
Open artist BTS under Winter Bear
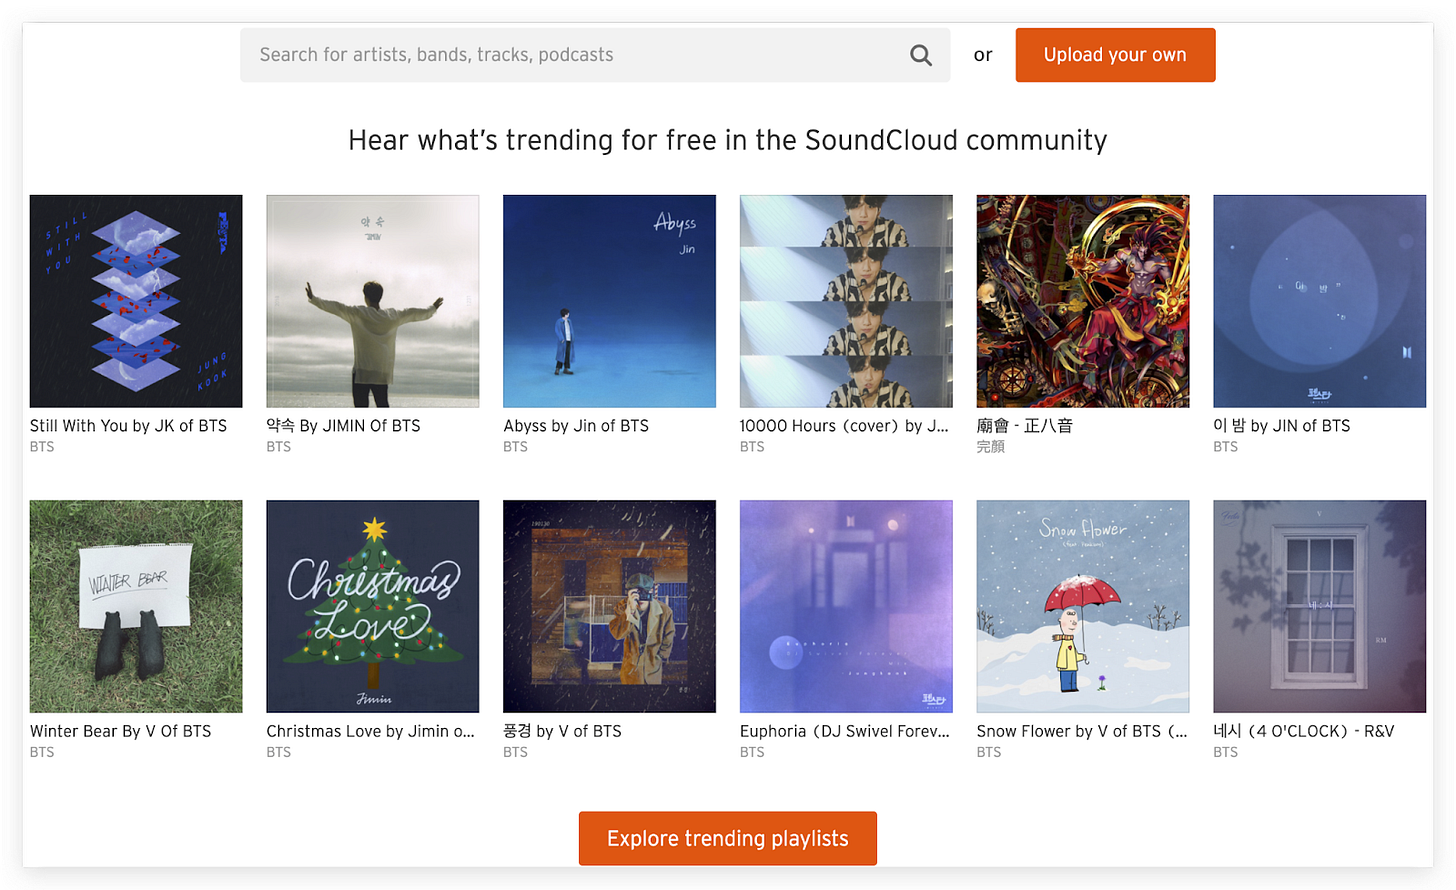point(42,752)
